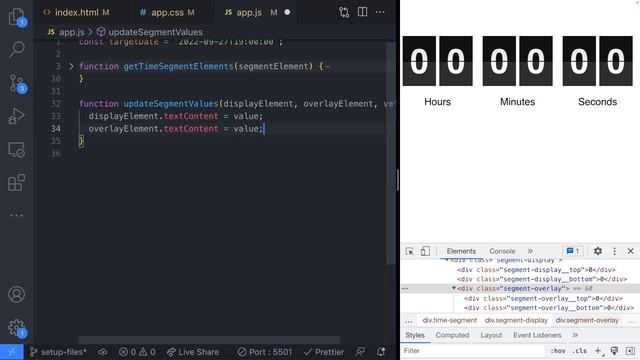
Task: Click the editor vertical scrollbar
Action: click(391, 153)
